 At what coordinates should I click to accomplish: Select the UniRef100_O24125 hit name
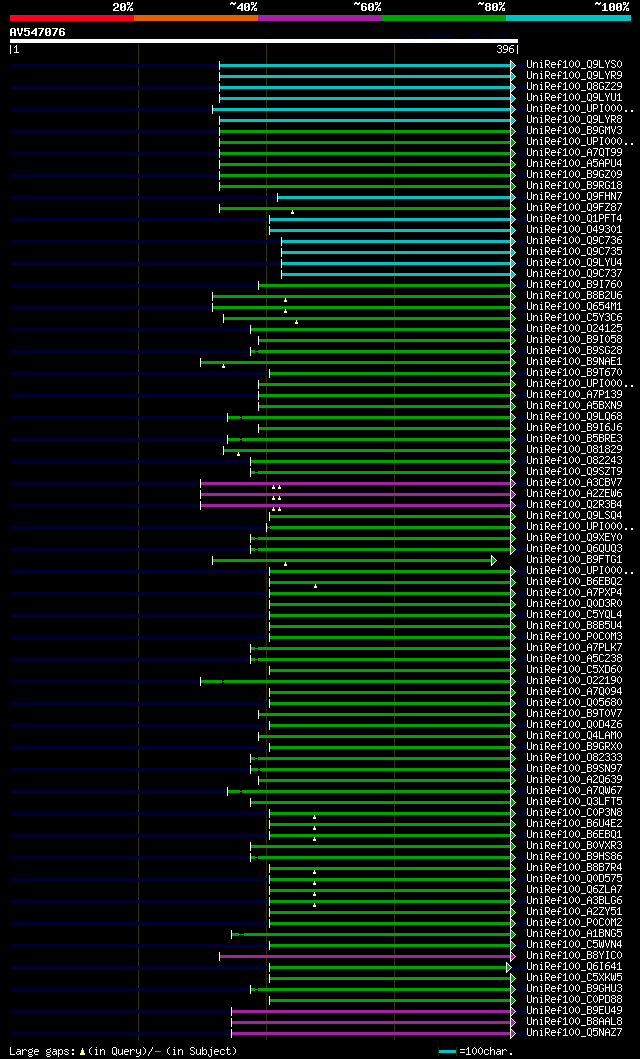pyautogui.click(x=575, y=329)
